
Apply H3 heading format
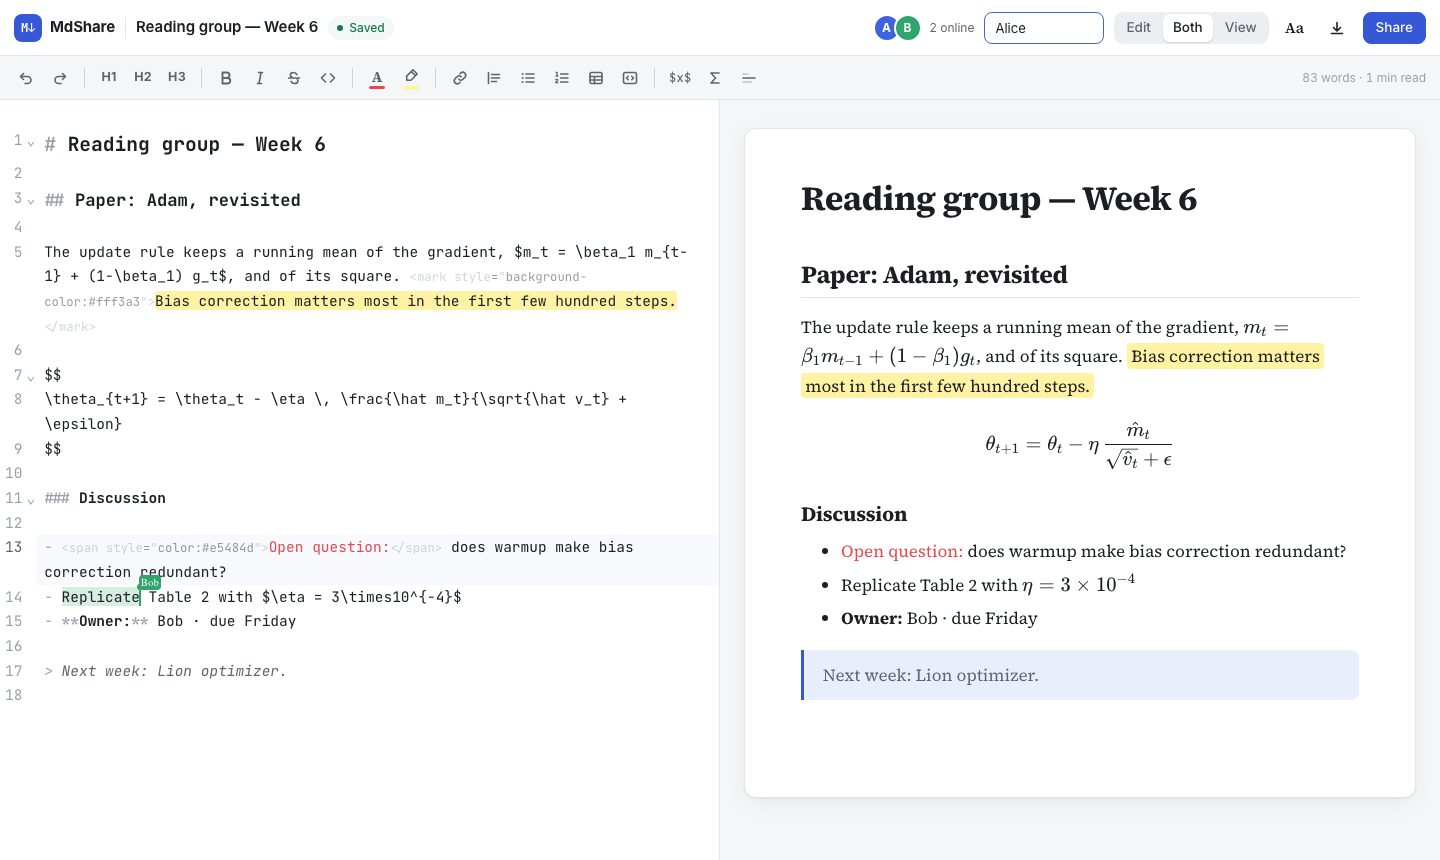[177, 77]
